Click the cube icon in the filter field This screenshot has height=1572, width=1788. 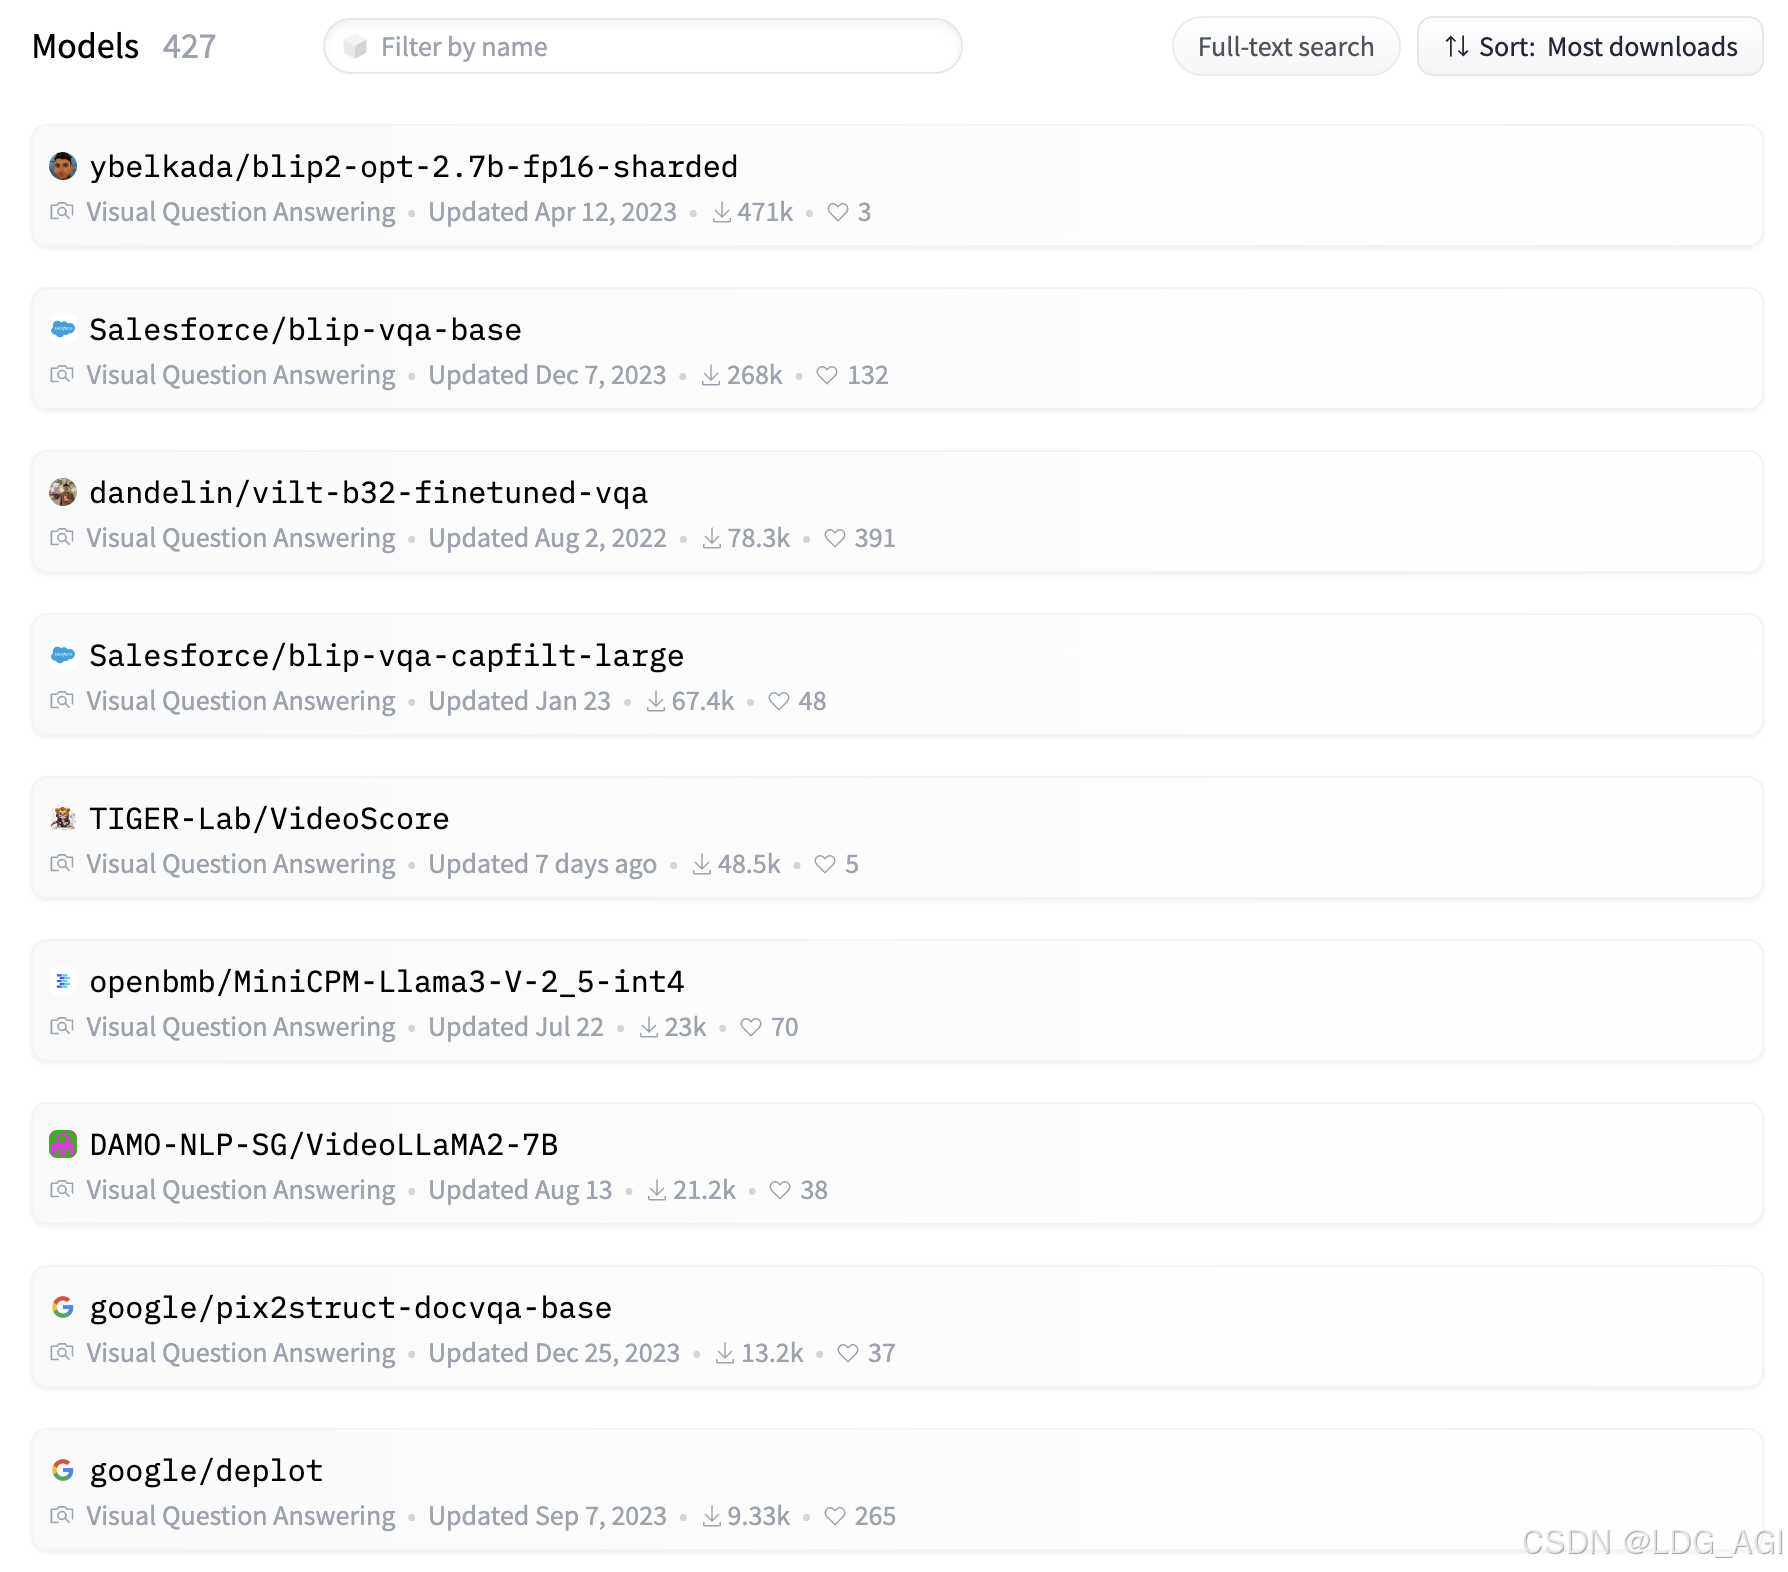pyautogui.click(x=355, y=47)
